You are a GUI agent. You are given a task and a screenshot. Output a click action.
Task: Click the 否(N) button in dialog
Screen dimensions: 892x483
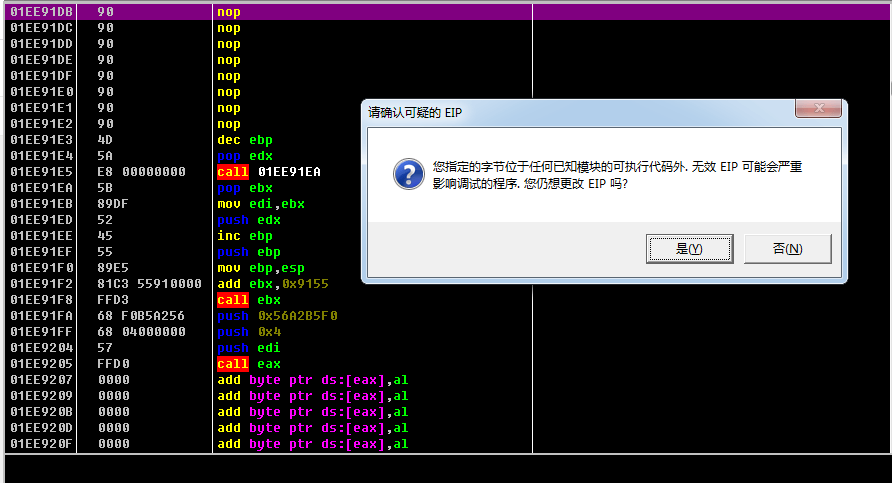[787, 249]
